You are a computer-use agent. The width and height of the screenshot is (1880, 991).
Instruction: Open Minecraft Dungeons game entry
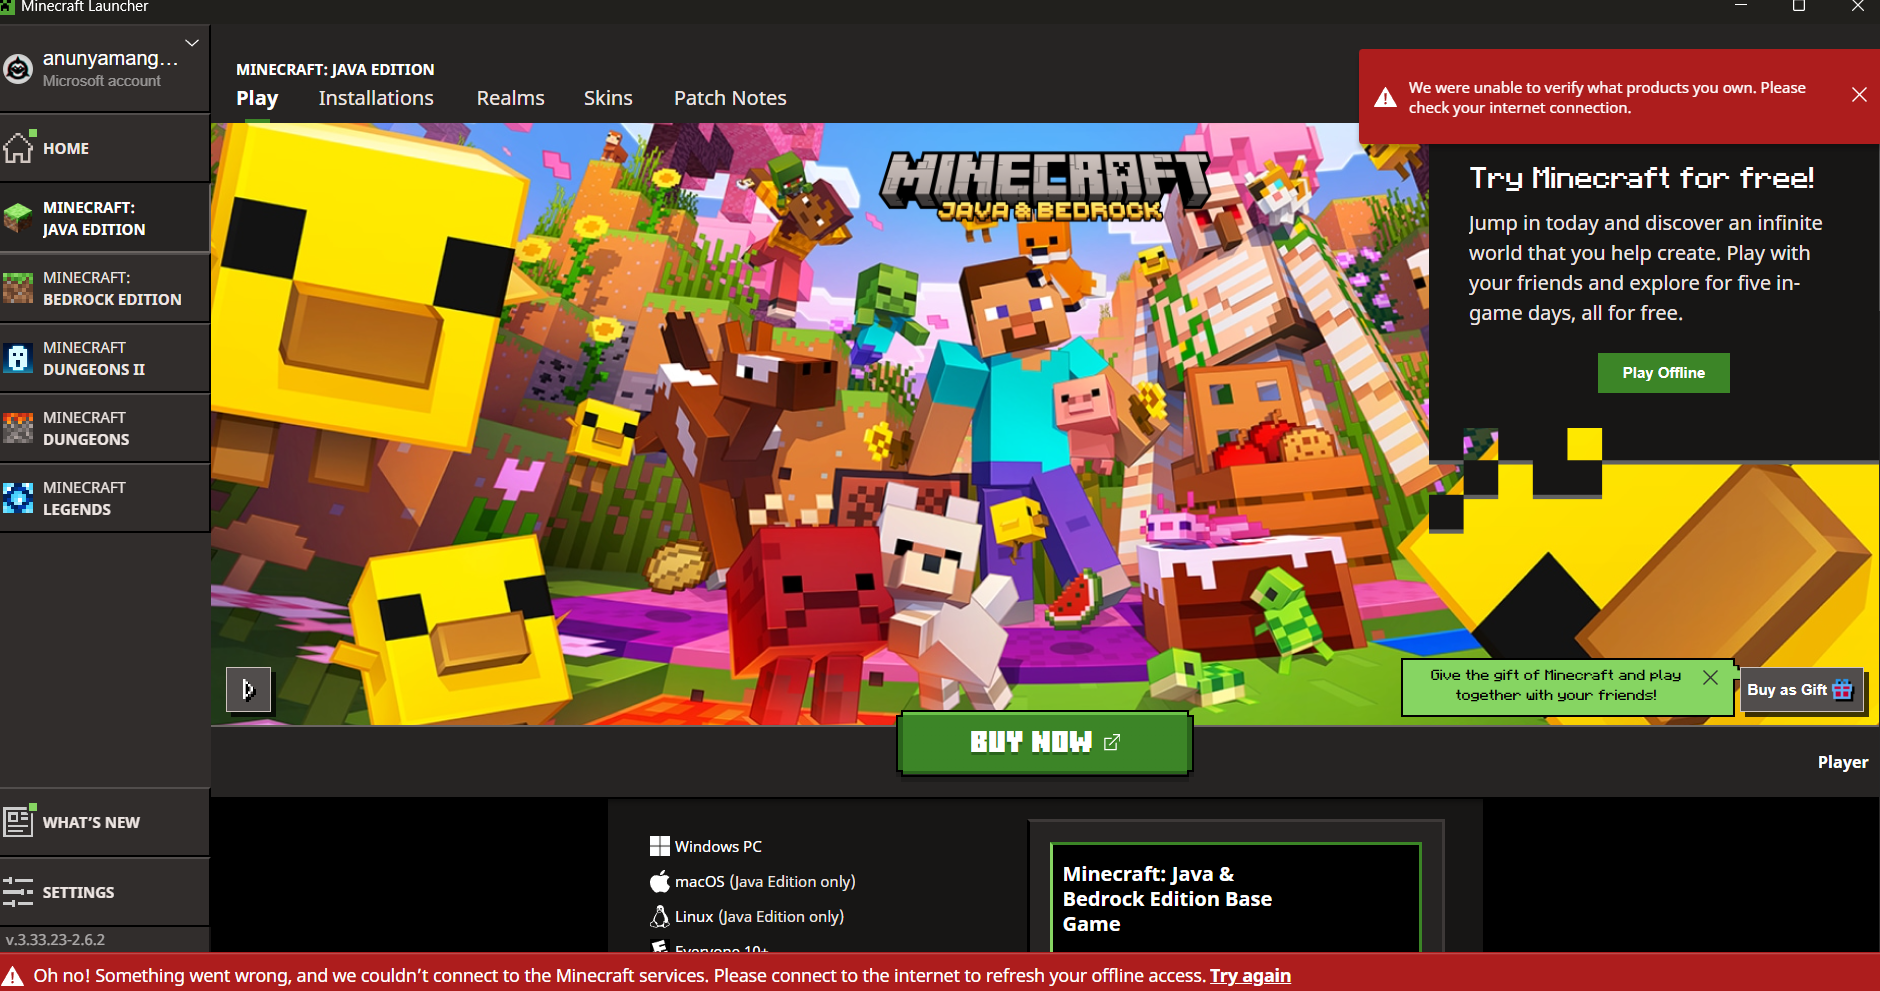pos(105,428)
